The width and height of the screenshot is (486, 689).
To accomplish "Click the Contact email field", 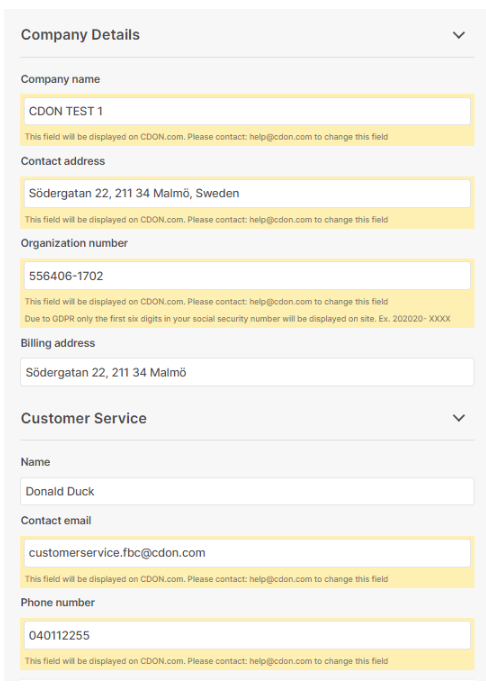I will [247, 553].
